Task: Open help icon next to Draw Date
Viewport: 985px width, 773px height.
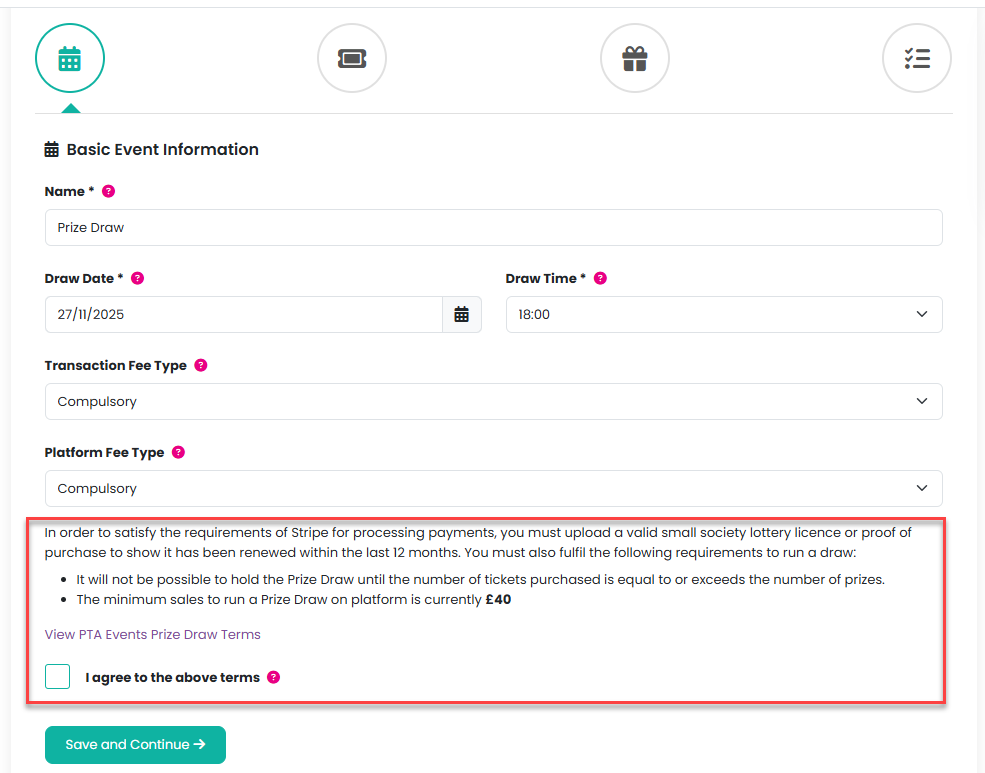Action: tap(138, 278)
